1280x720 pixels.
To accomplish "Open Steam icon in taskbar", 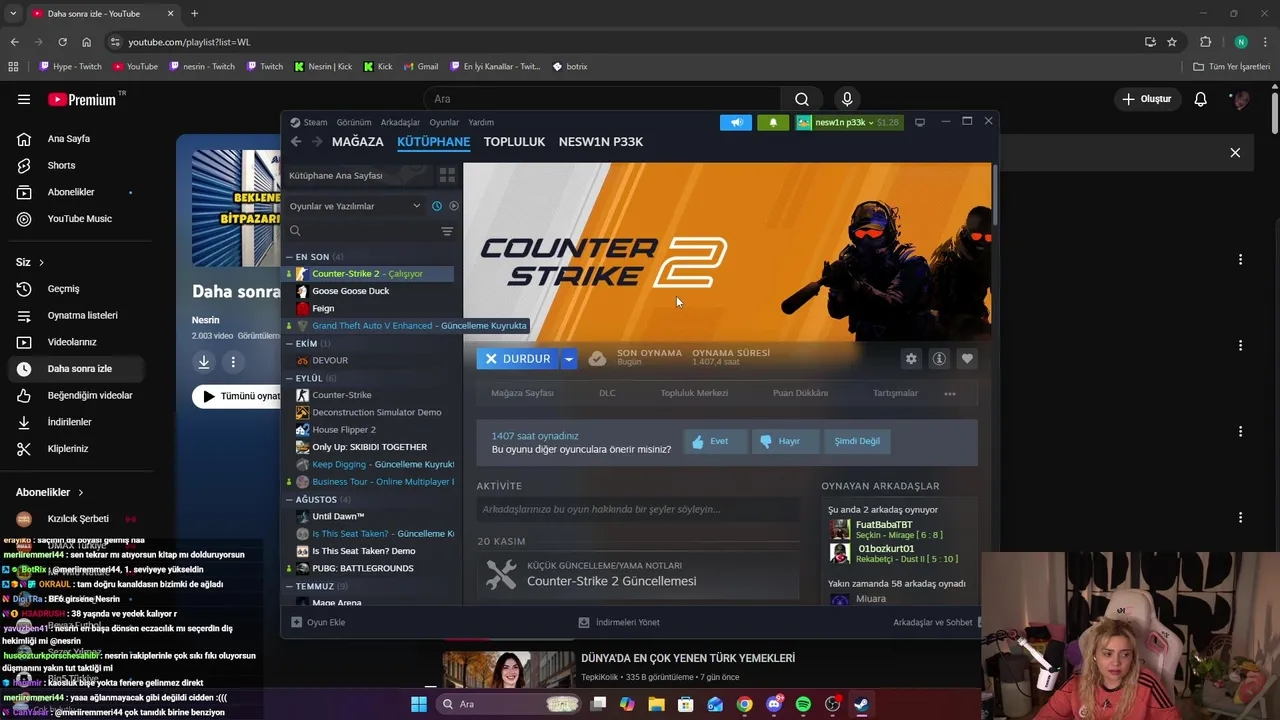I will click(861, 704).
